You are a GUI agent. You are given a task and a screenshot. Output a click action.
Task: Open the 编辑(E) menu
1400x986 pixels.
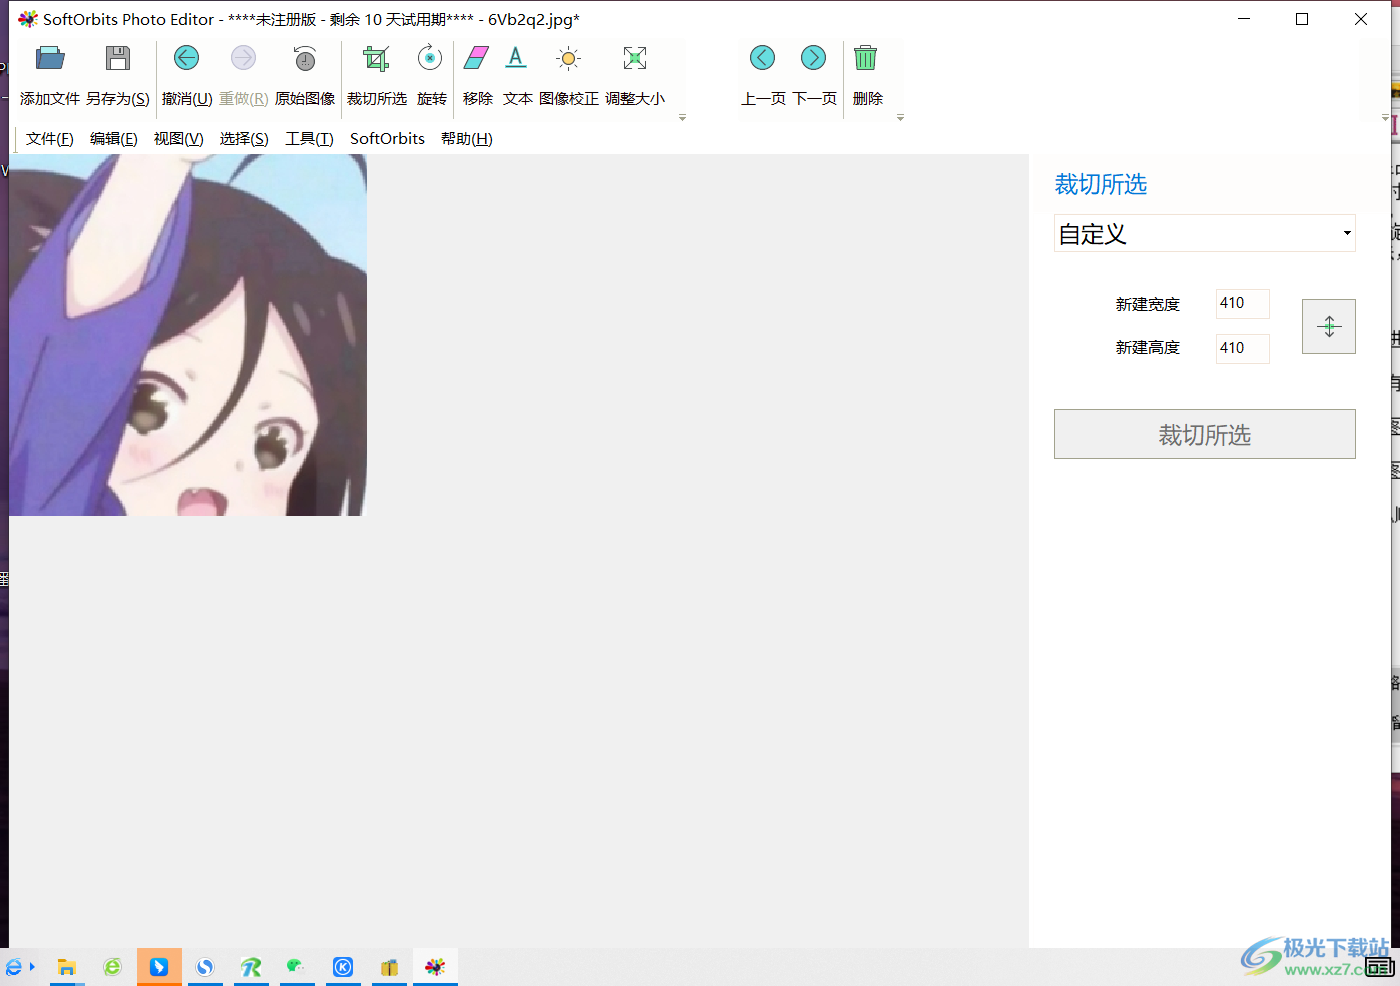click(114, 139)
